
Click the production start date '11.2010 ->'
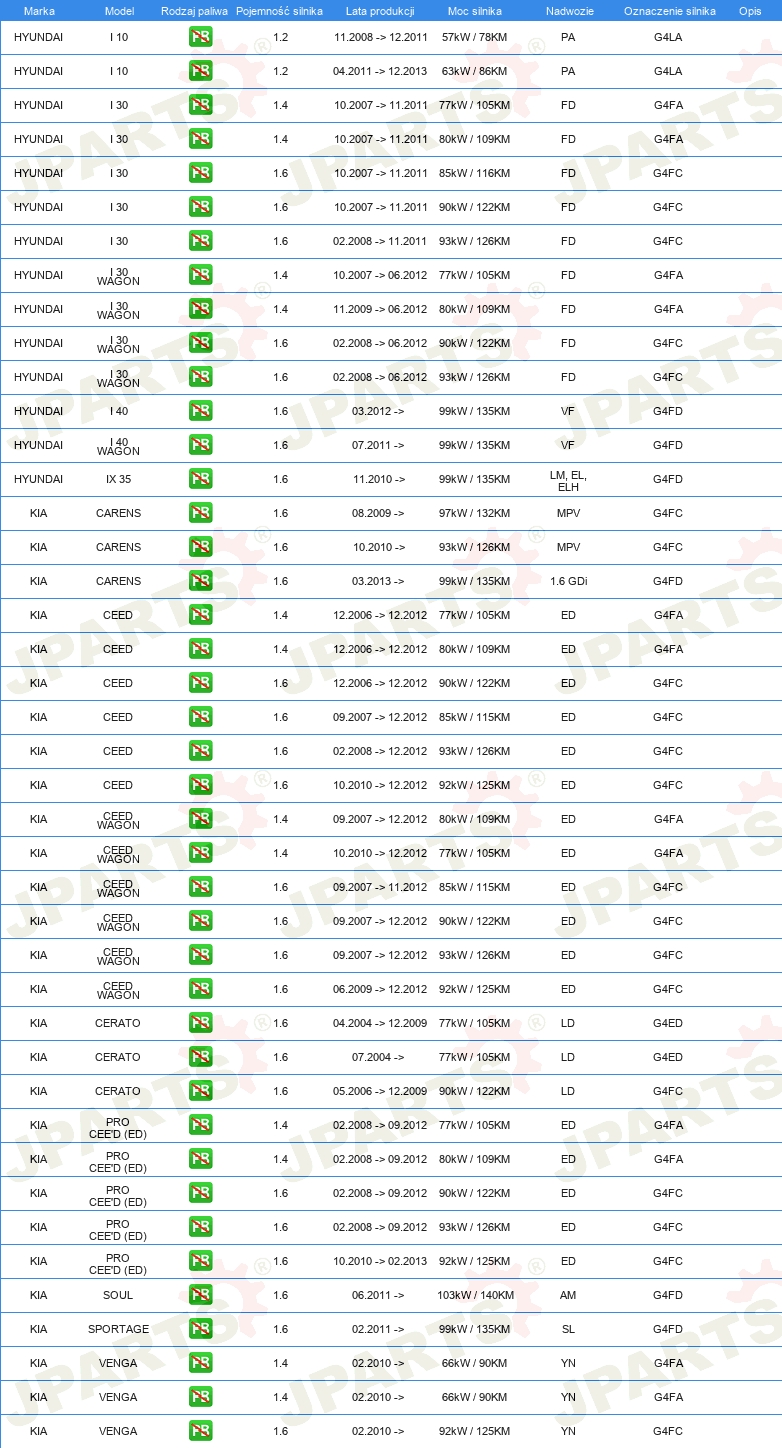click(379, 479)
